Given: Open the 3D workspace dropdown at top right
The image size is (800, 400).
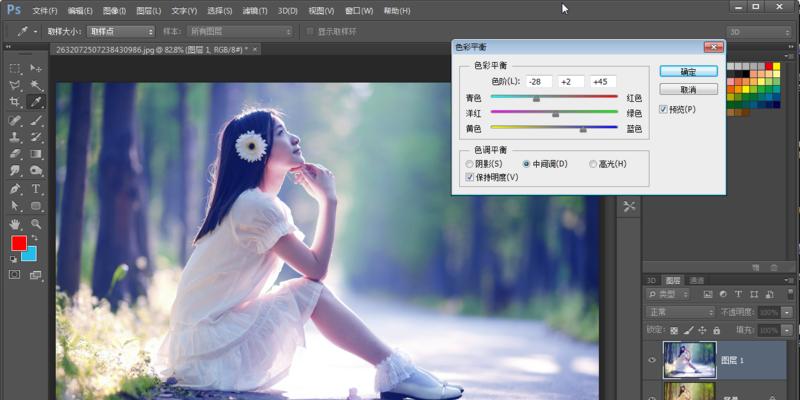Looking at the screenshot, I should (759, 32).
